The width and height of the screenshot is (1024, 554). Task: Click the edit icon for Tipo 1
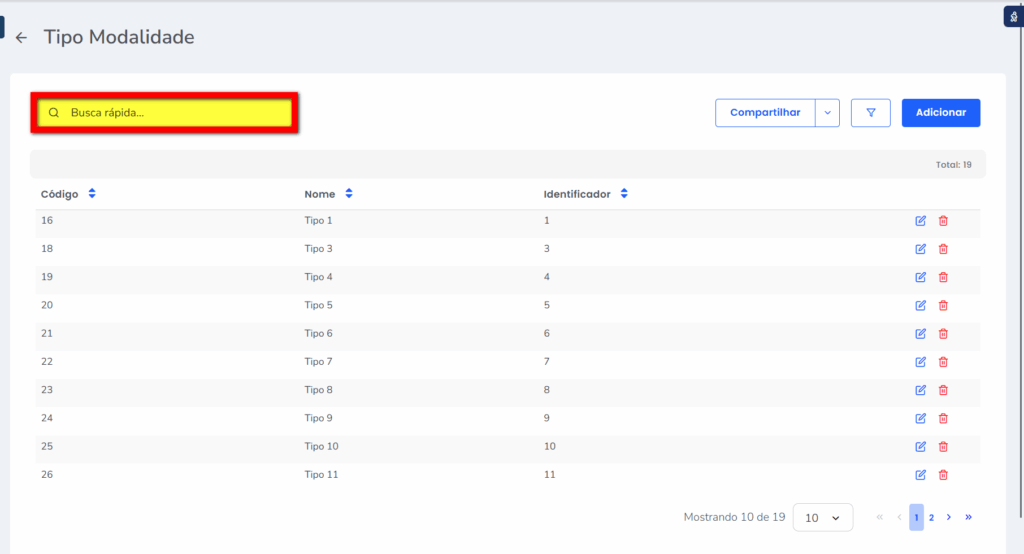pyautogui.click(x=920, y=221)
